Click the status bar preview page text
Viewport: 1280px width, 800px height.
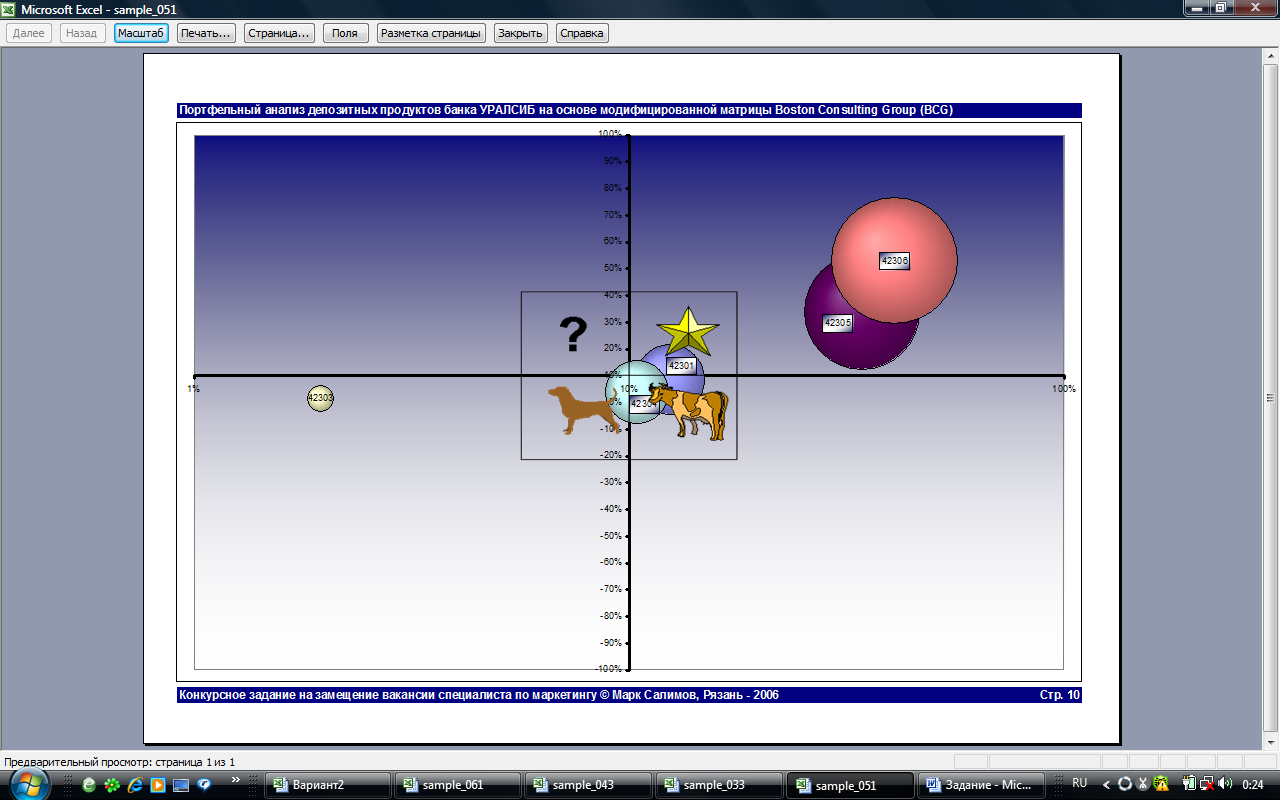click(120, 762)
